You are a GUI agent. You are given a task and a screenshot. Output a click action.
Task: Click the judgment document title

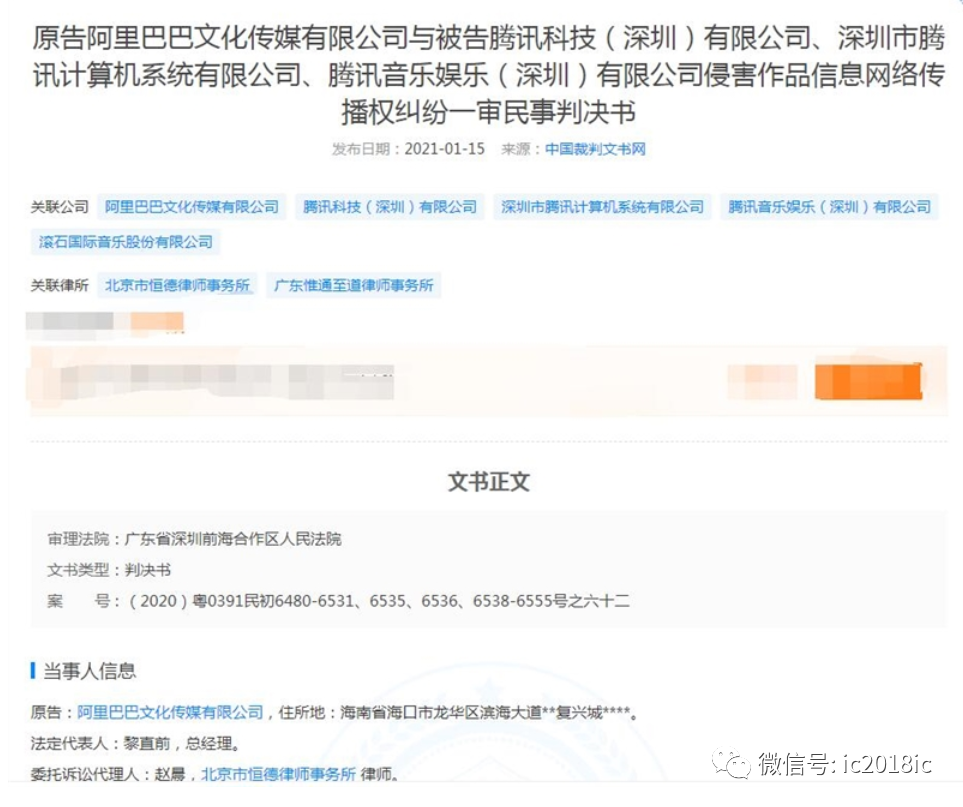[489, 75]
